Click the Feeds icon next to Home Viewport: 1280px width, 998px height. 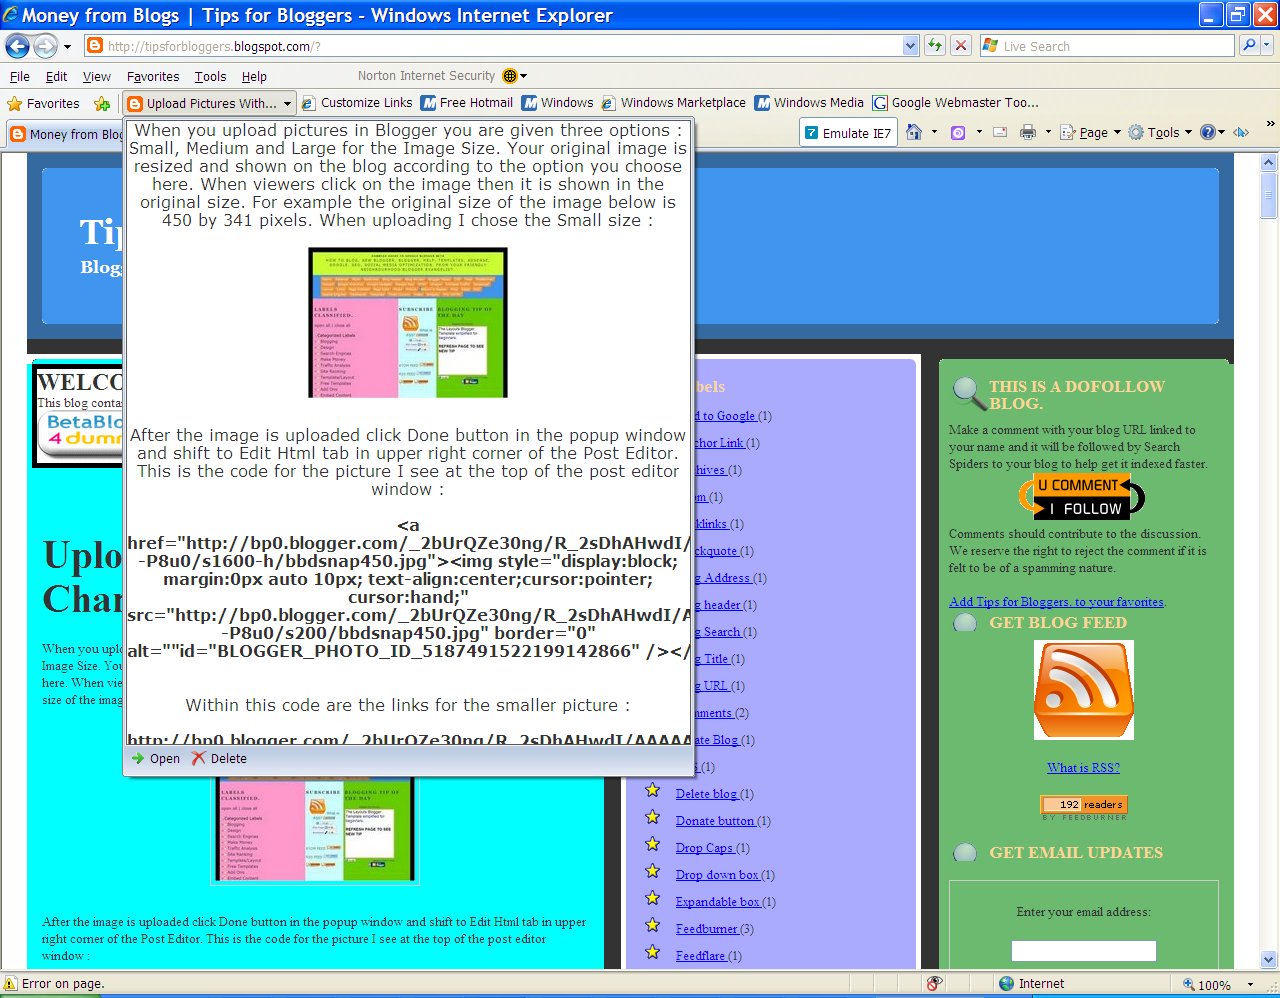pos(957,131)
